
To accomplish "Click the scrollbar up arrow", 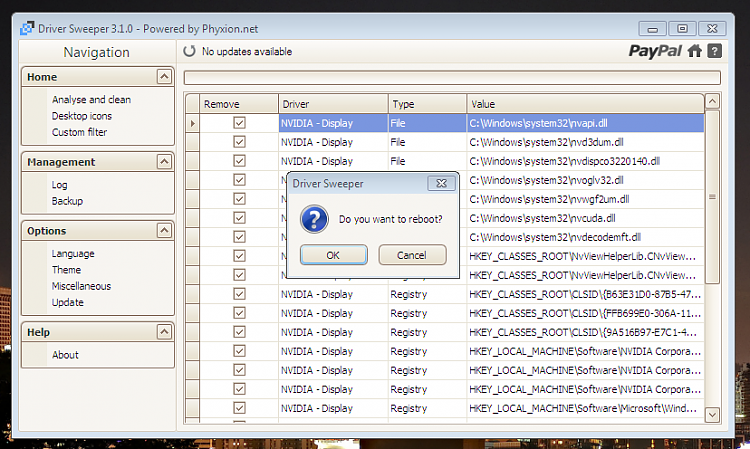I will point(712,101).
